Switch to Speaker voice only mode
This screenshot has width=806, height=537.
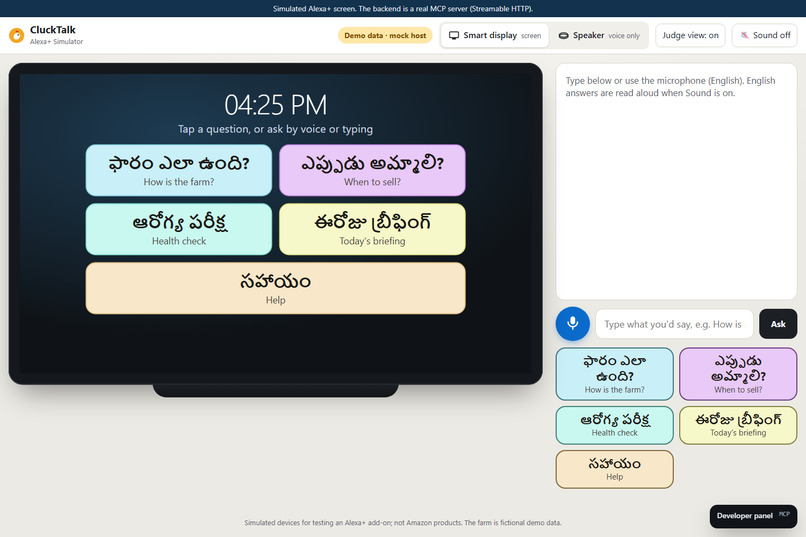pos(599,35)
